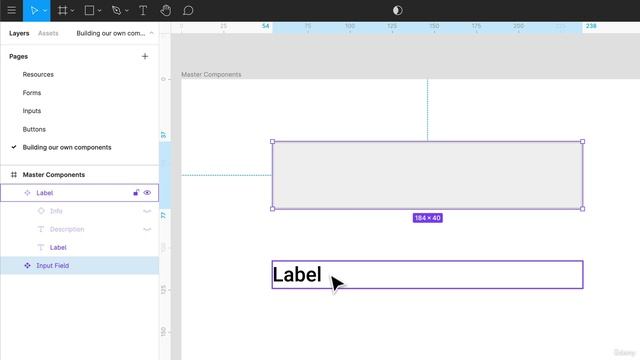Click the Label text on canvas
The width and height of the screenshot is (640, 360).
[x=297, y=274]
